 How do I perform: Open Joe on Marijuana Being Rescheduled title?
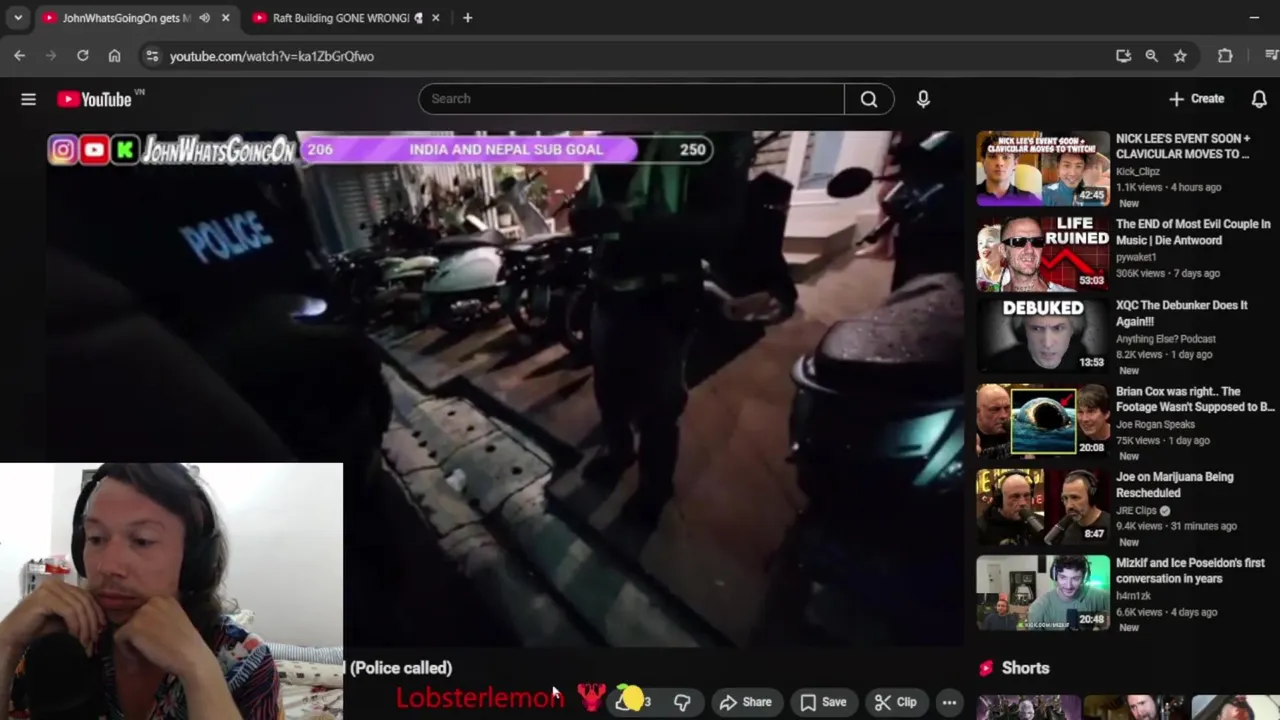[1175, 485]
